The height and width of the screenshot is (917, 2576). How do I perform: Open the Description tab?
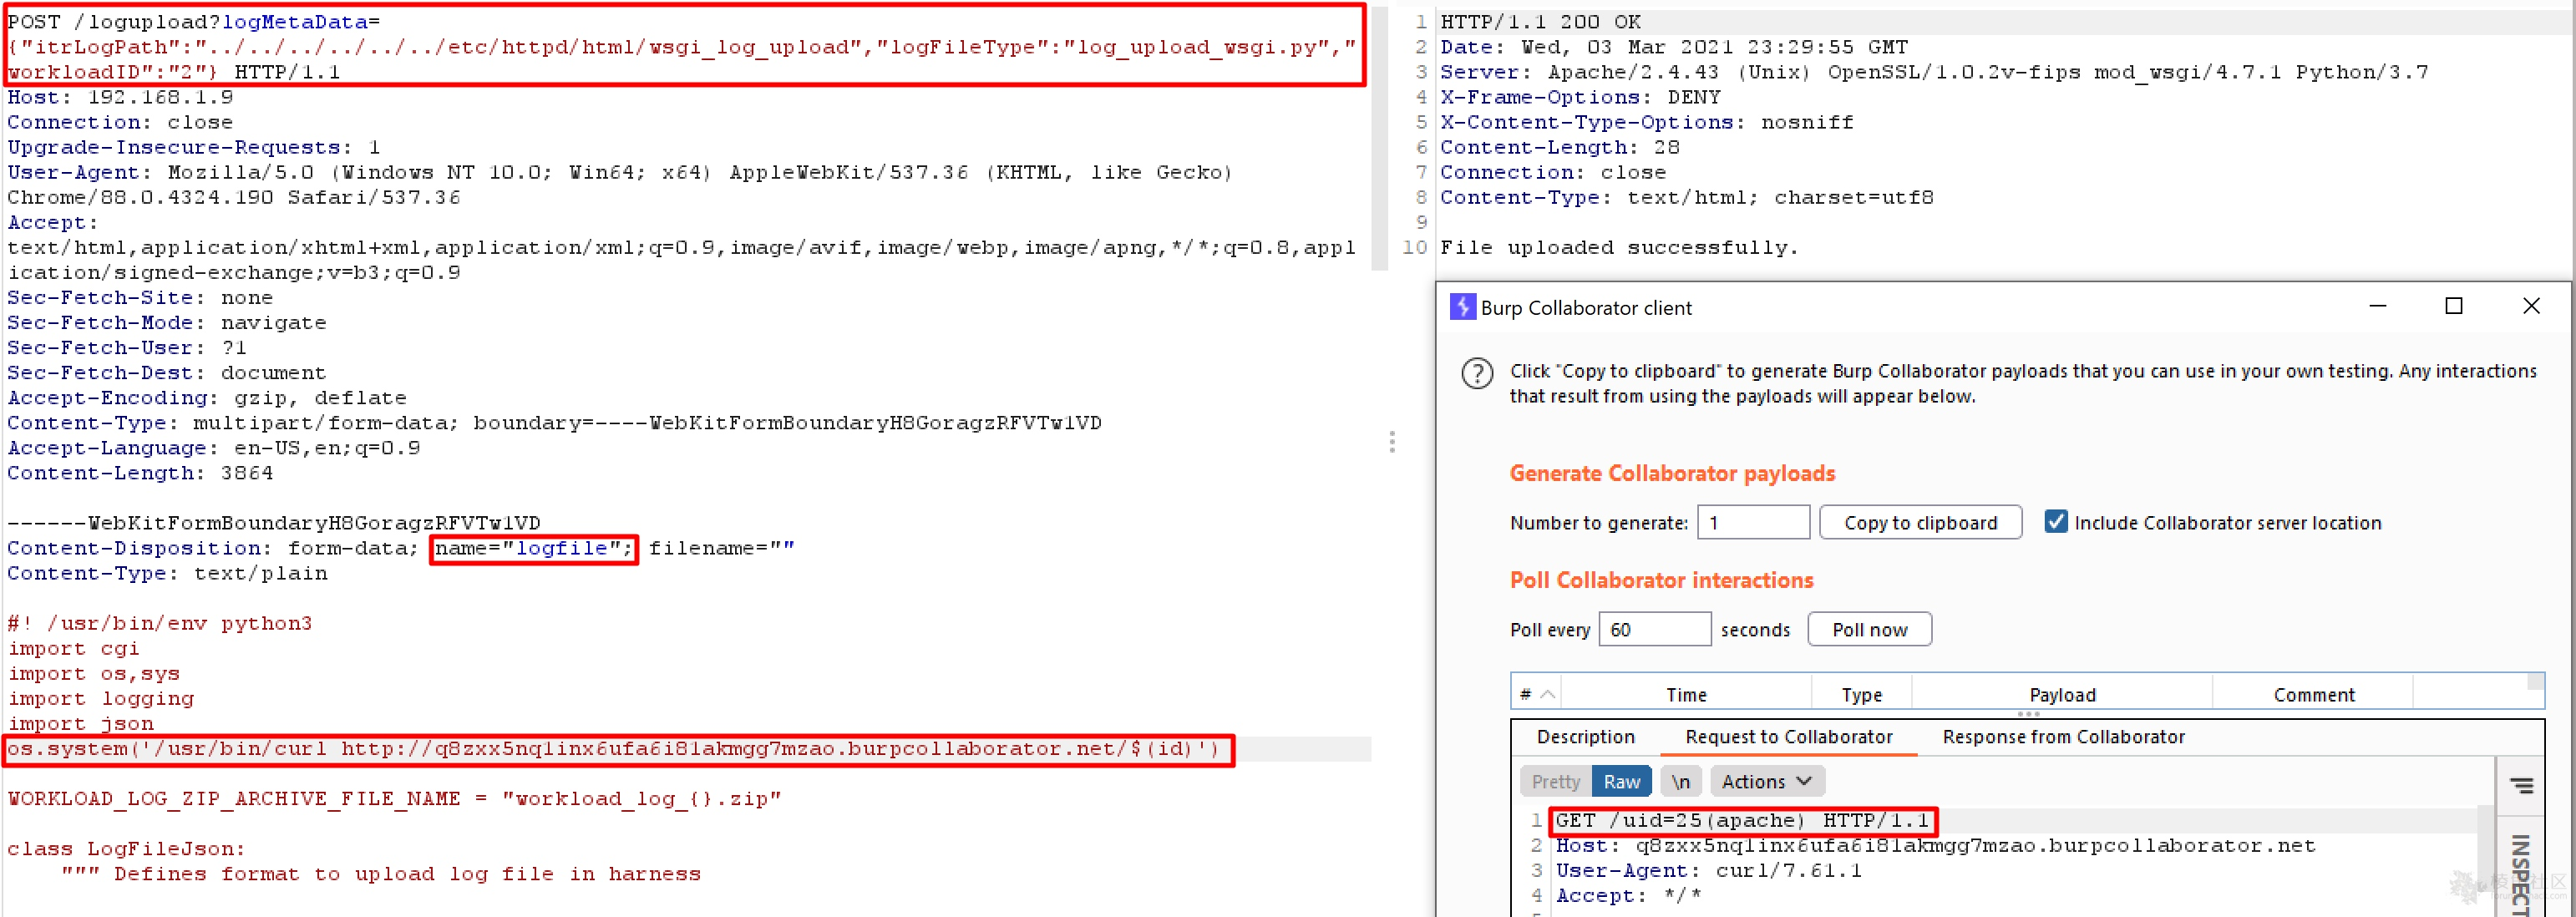coord(1585,737)
